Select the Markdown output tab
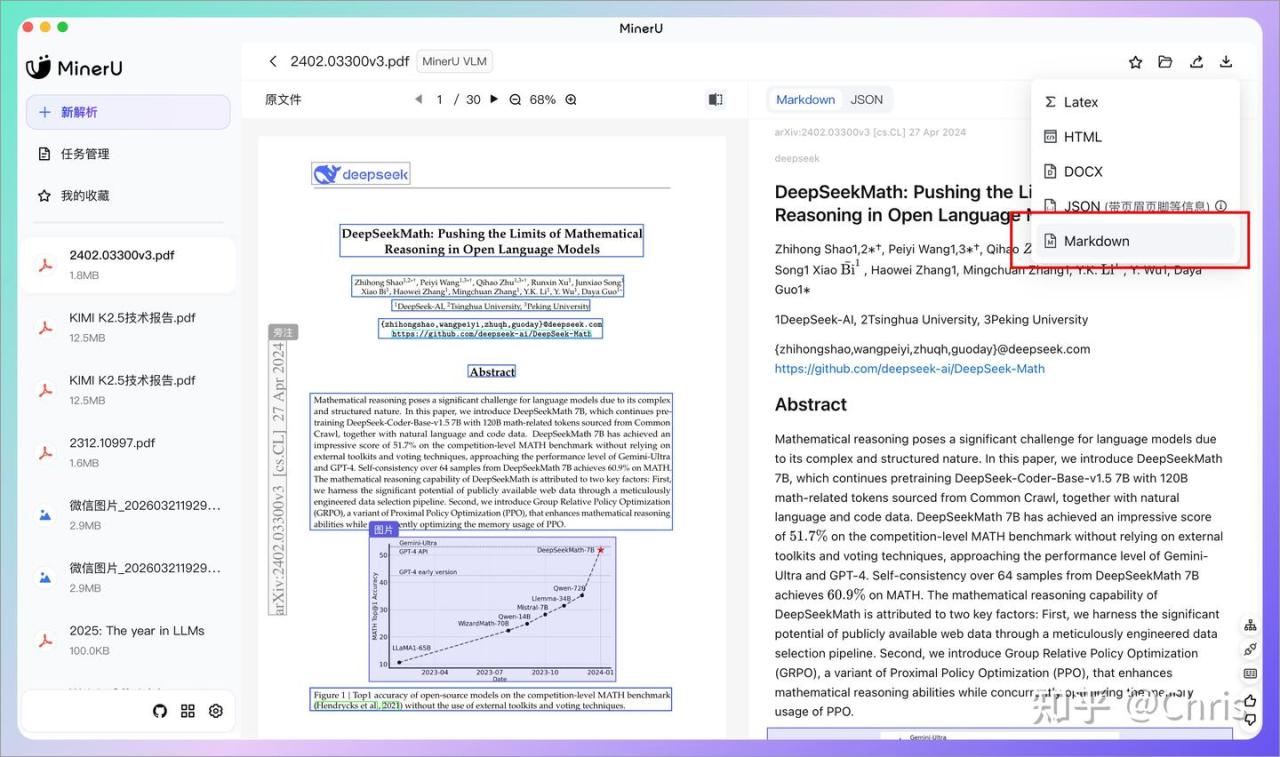The height and width of the screenshot is (757, 1280). click(x=805, y=100)
